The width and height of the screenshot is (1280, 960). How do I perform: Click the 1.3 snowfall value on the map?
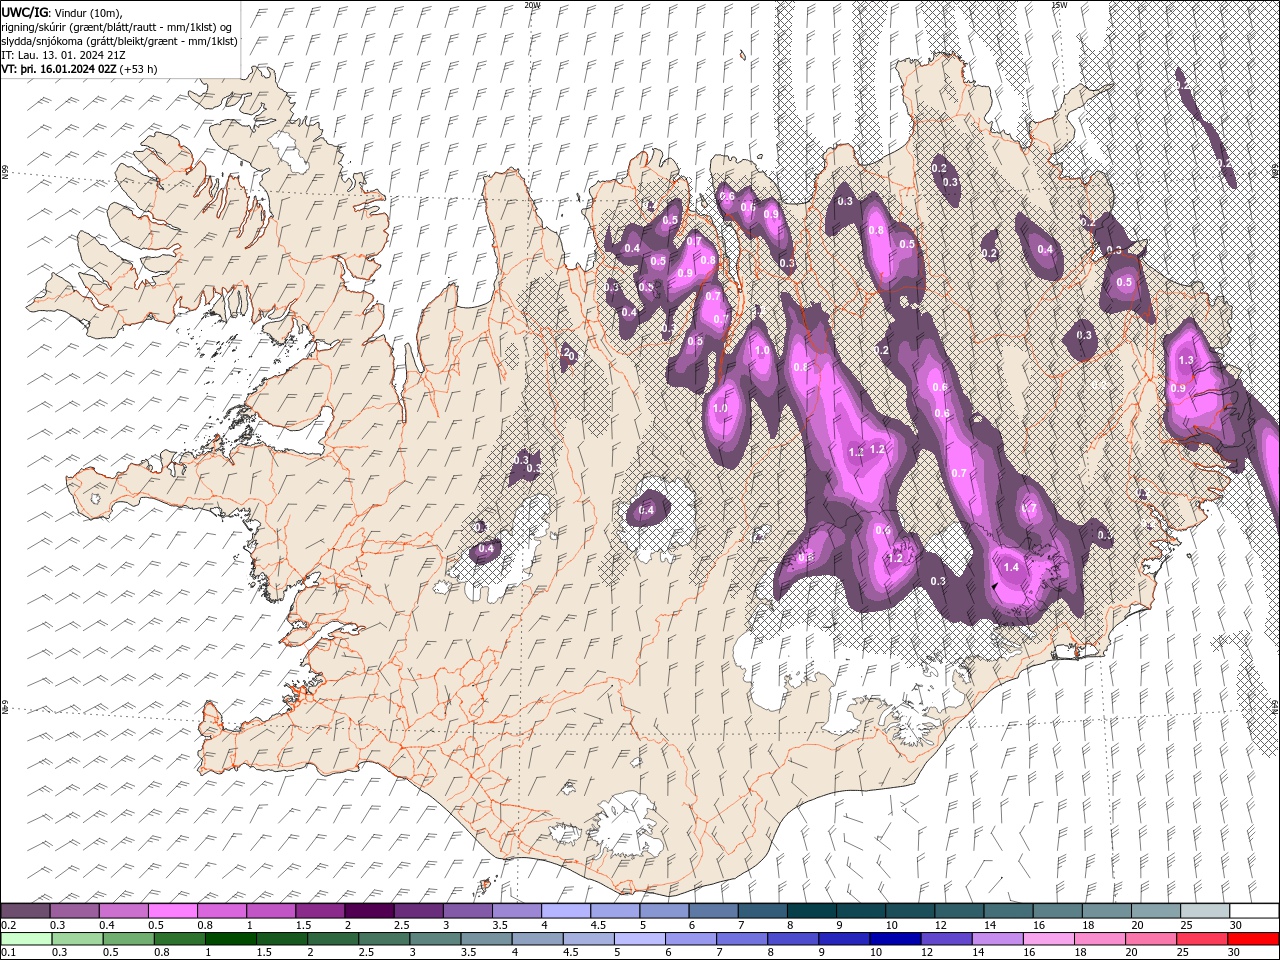coord(1187,360)
